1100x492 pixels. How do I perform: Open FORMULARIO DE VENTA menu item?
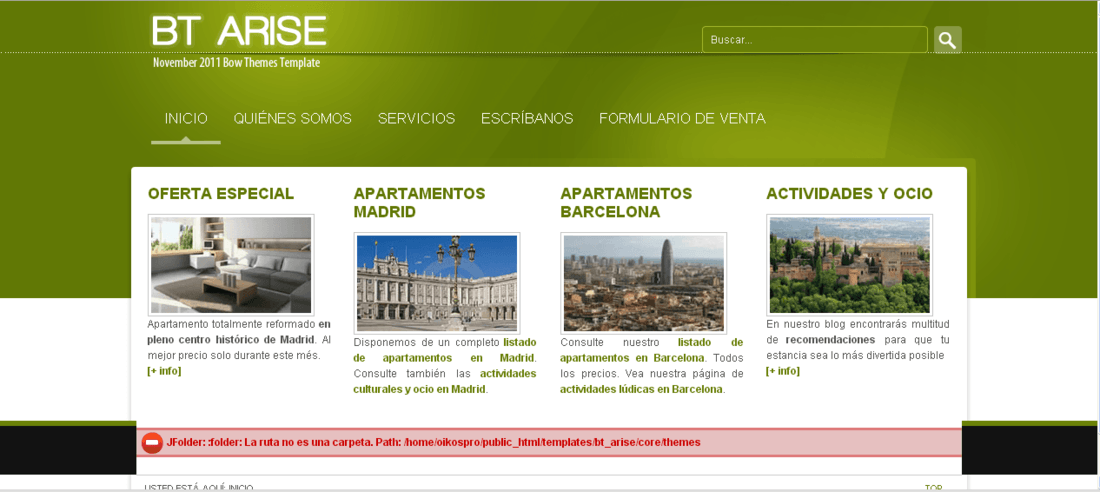[682, 119]
